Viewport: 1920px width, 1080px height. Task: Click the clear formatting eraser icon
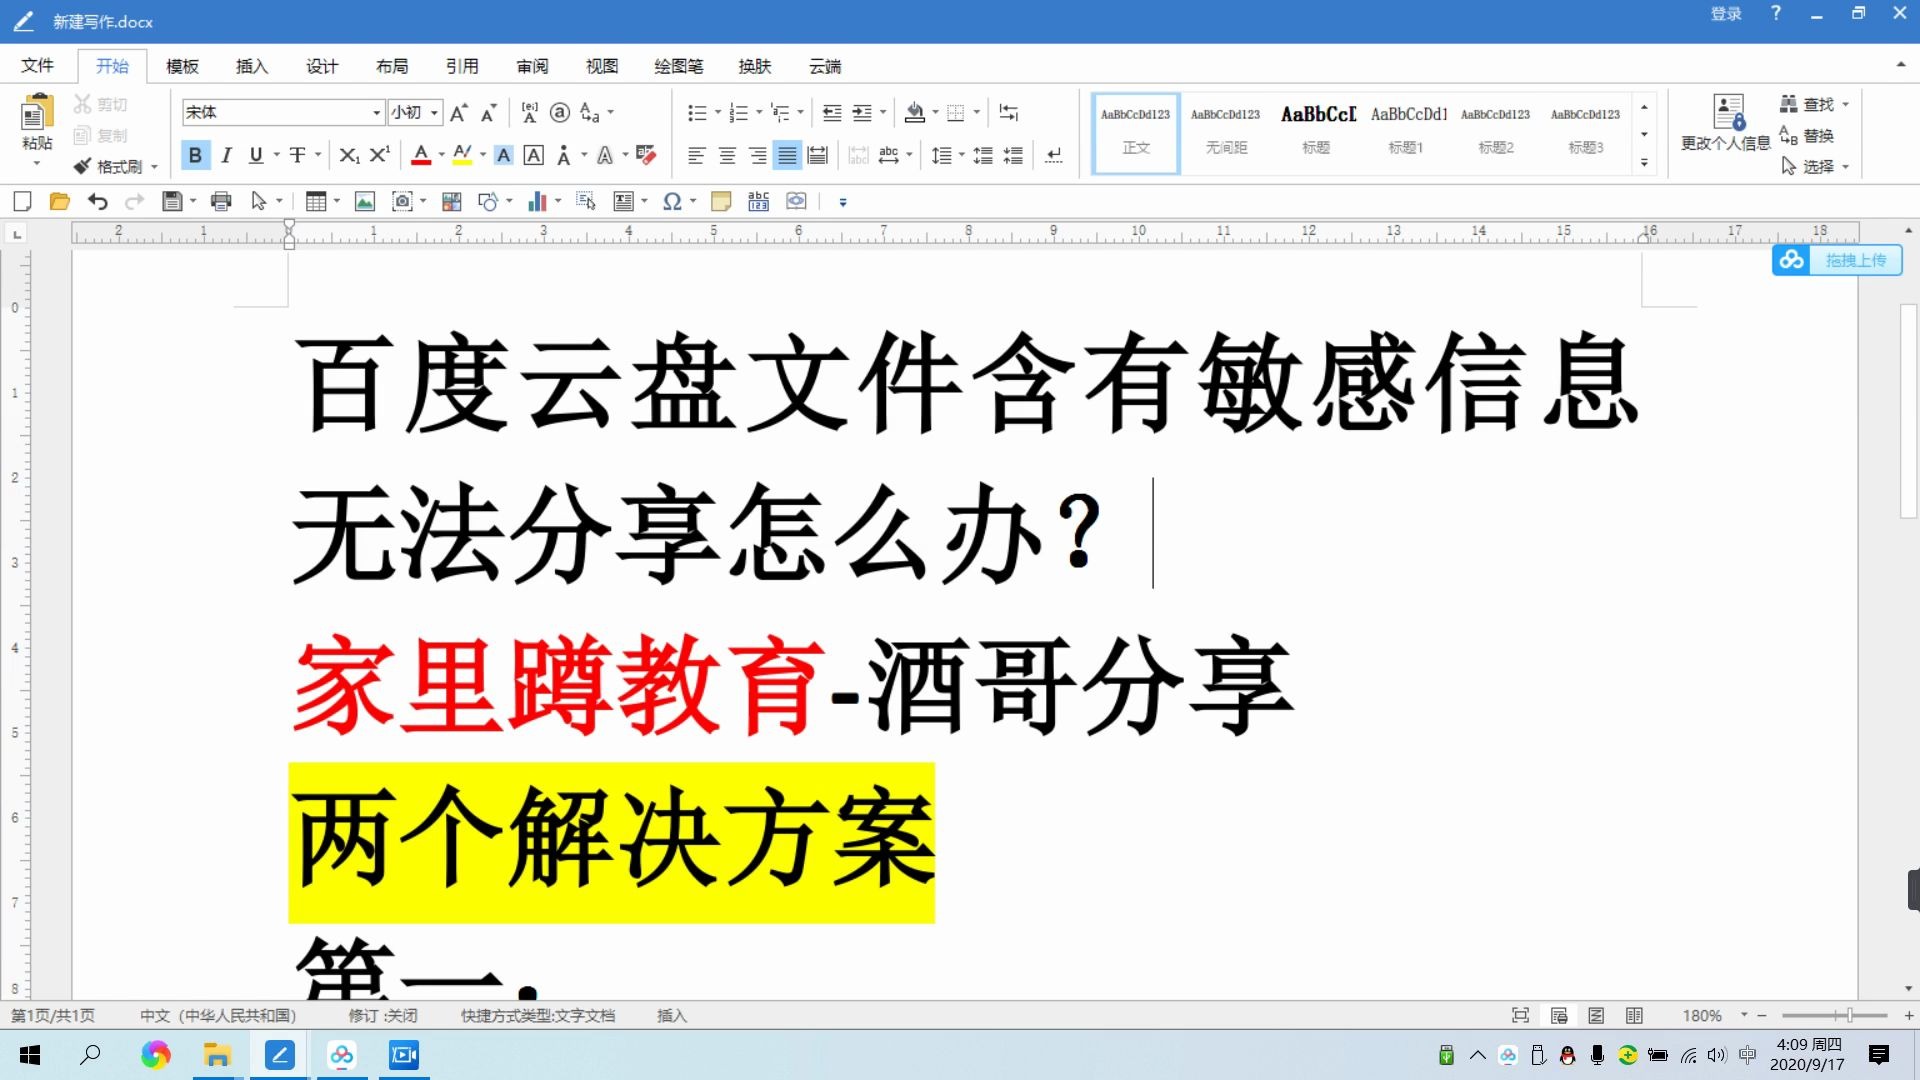646,155
